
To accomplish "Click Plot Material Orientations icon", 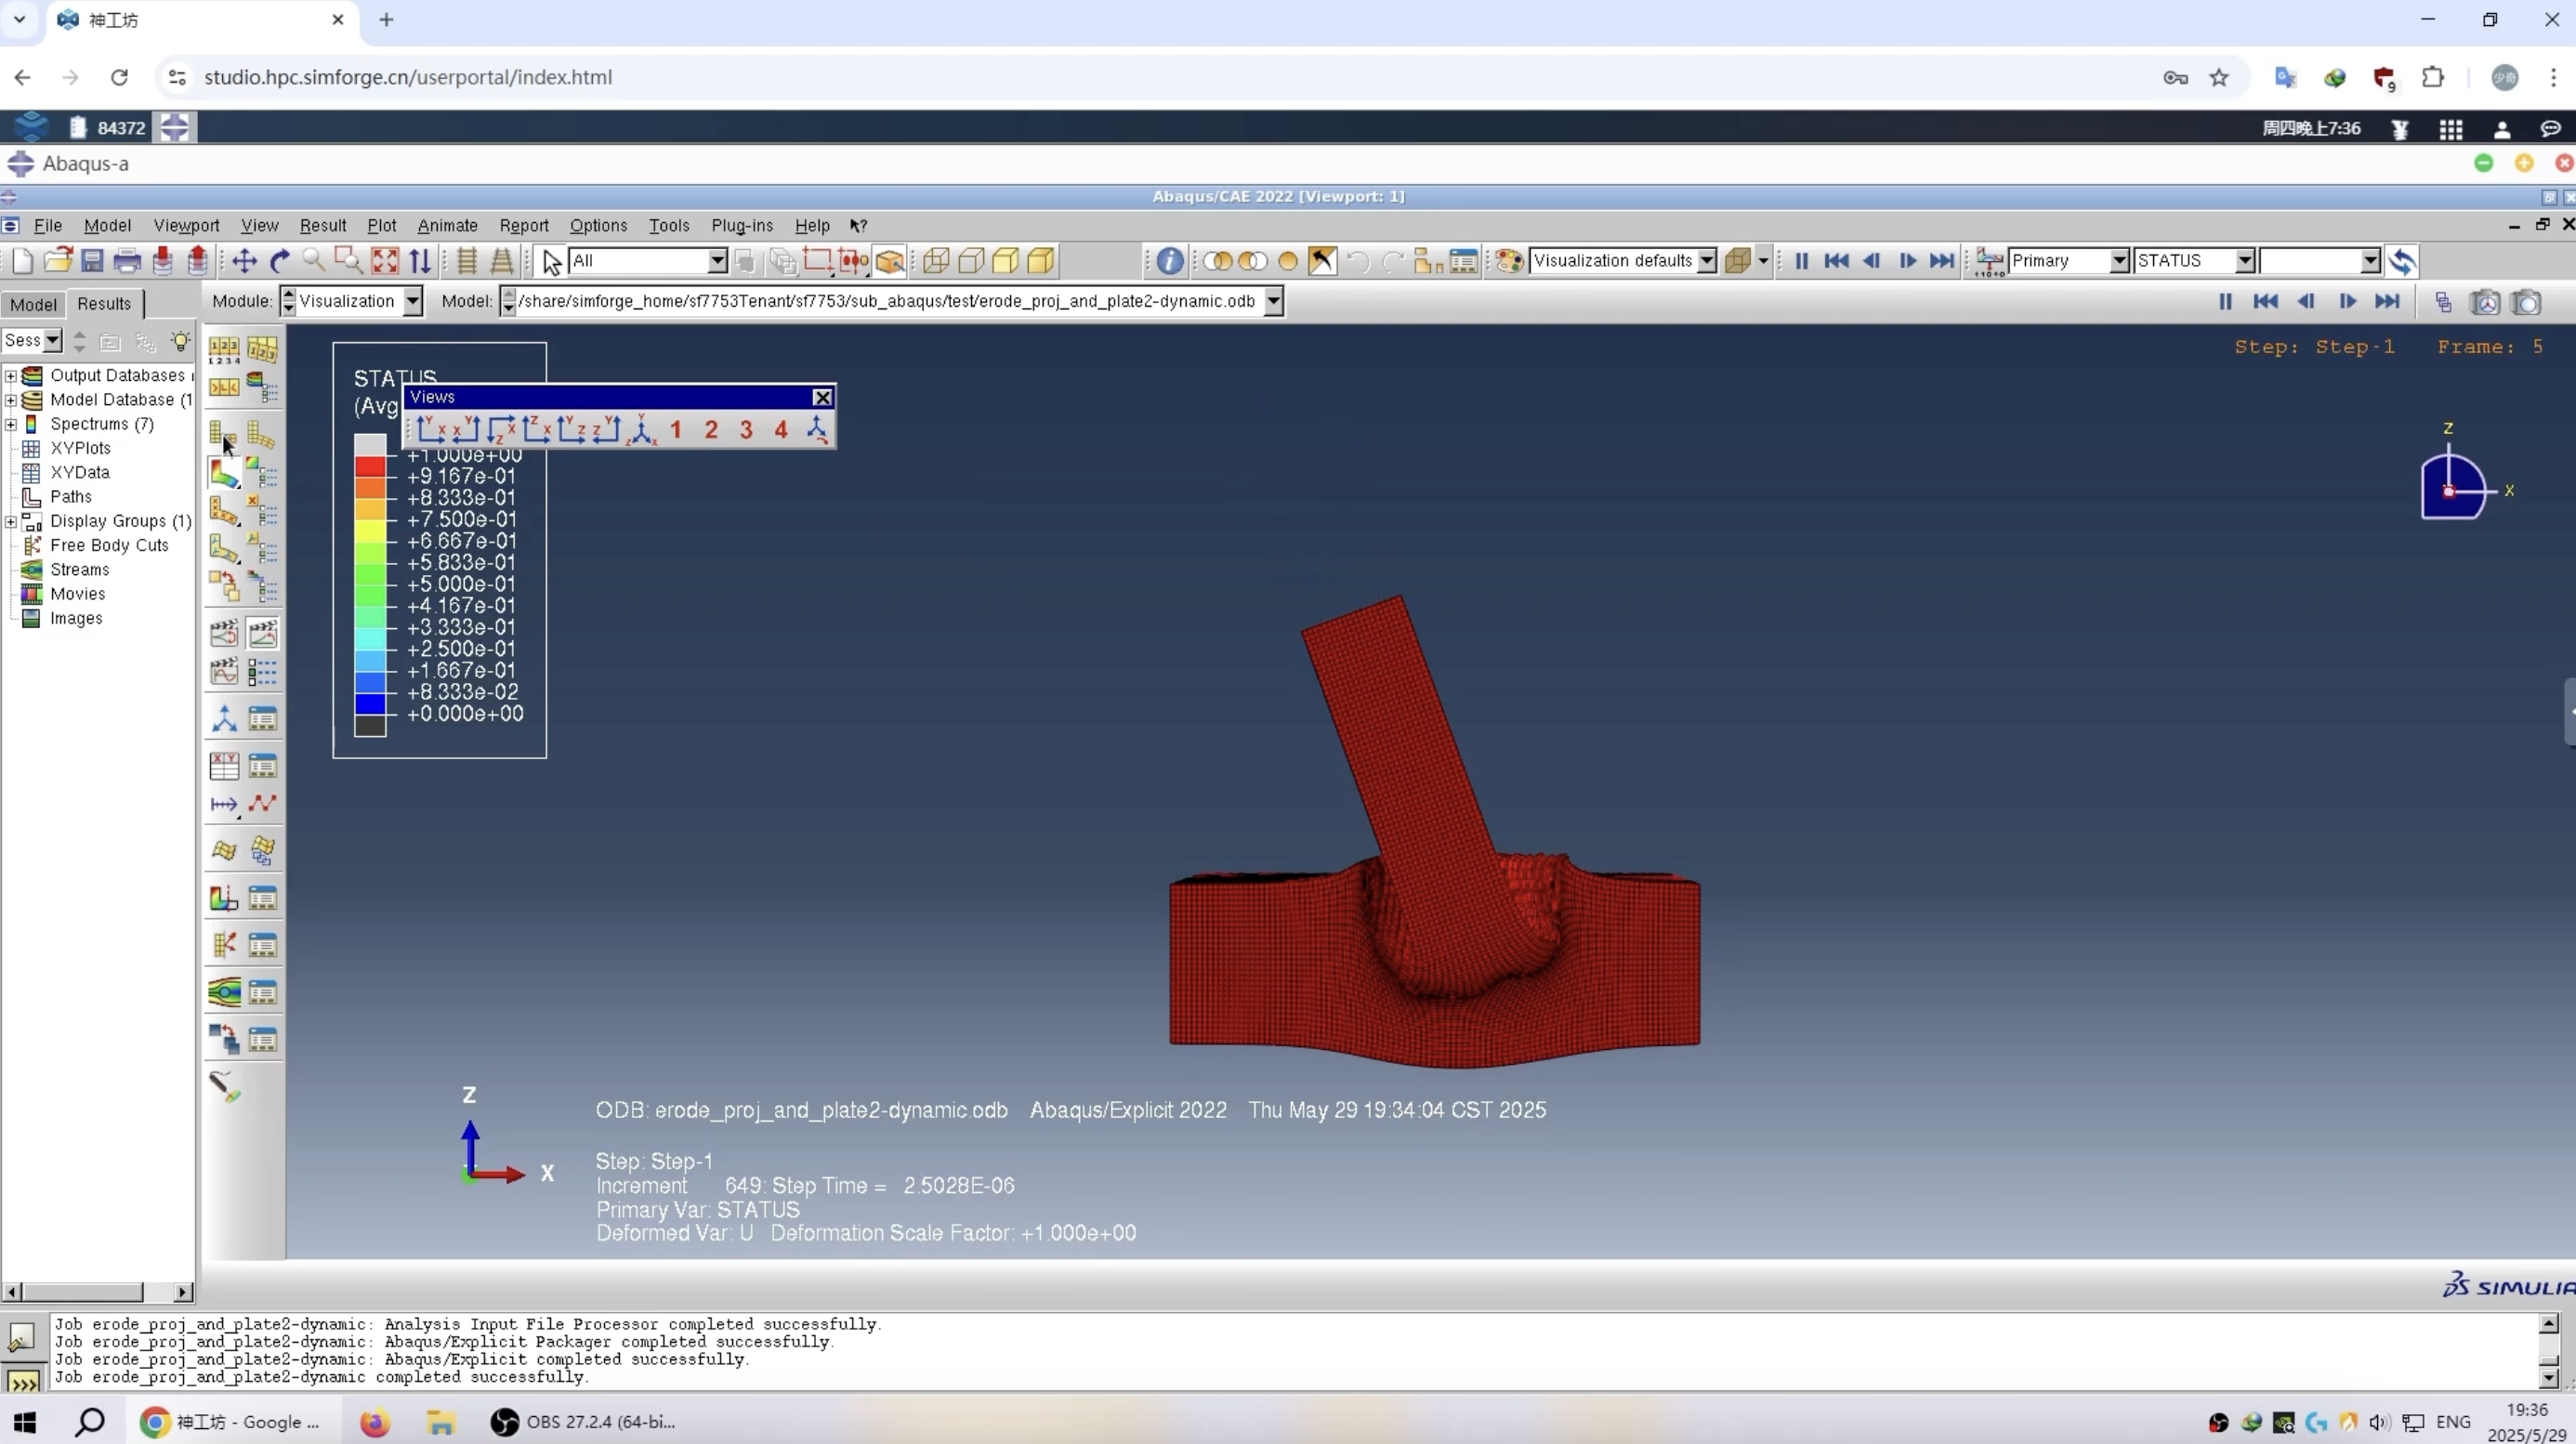I will point(223,548).
